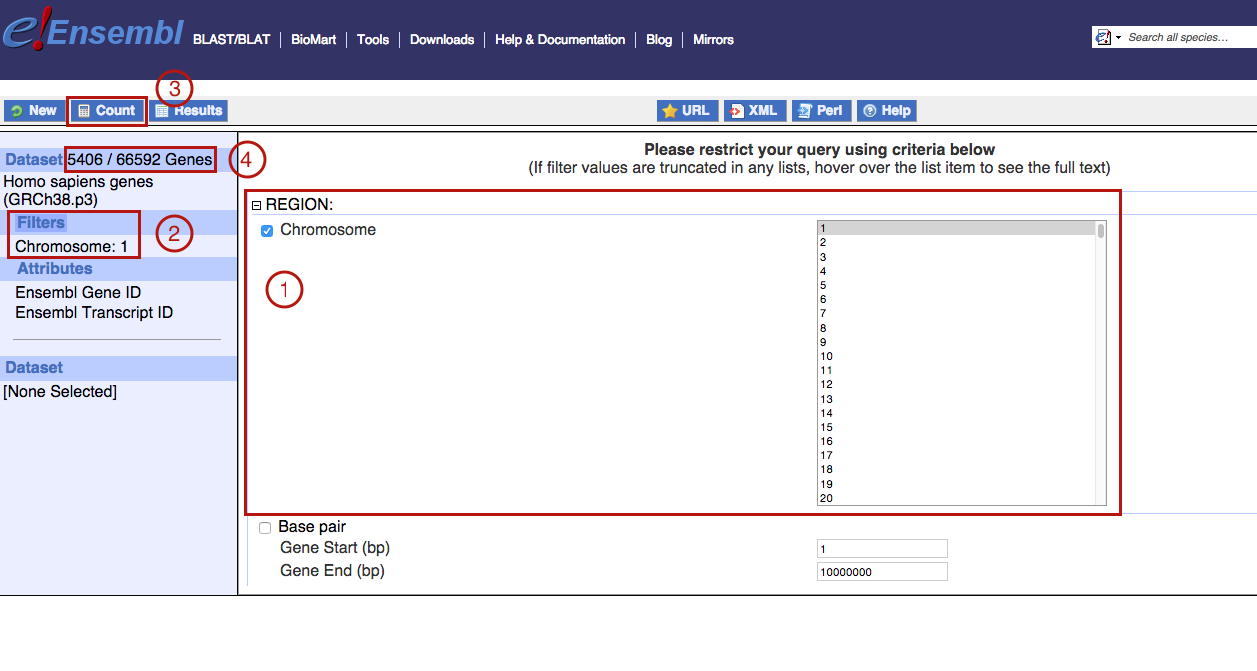Click the Gene End (bp) input field
The image size is (1257, 671).
click(881, 572)
